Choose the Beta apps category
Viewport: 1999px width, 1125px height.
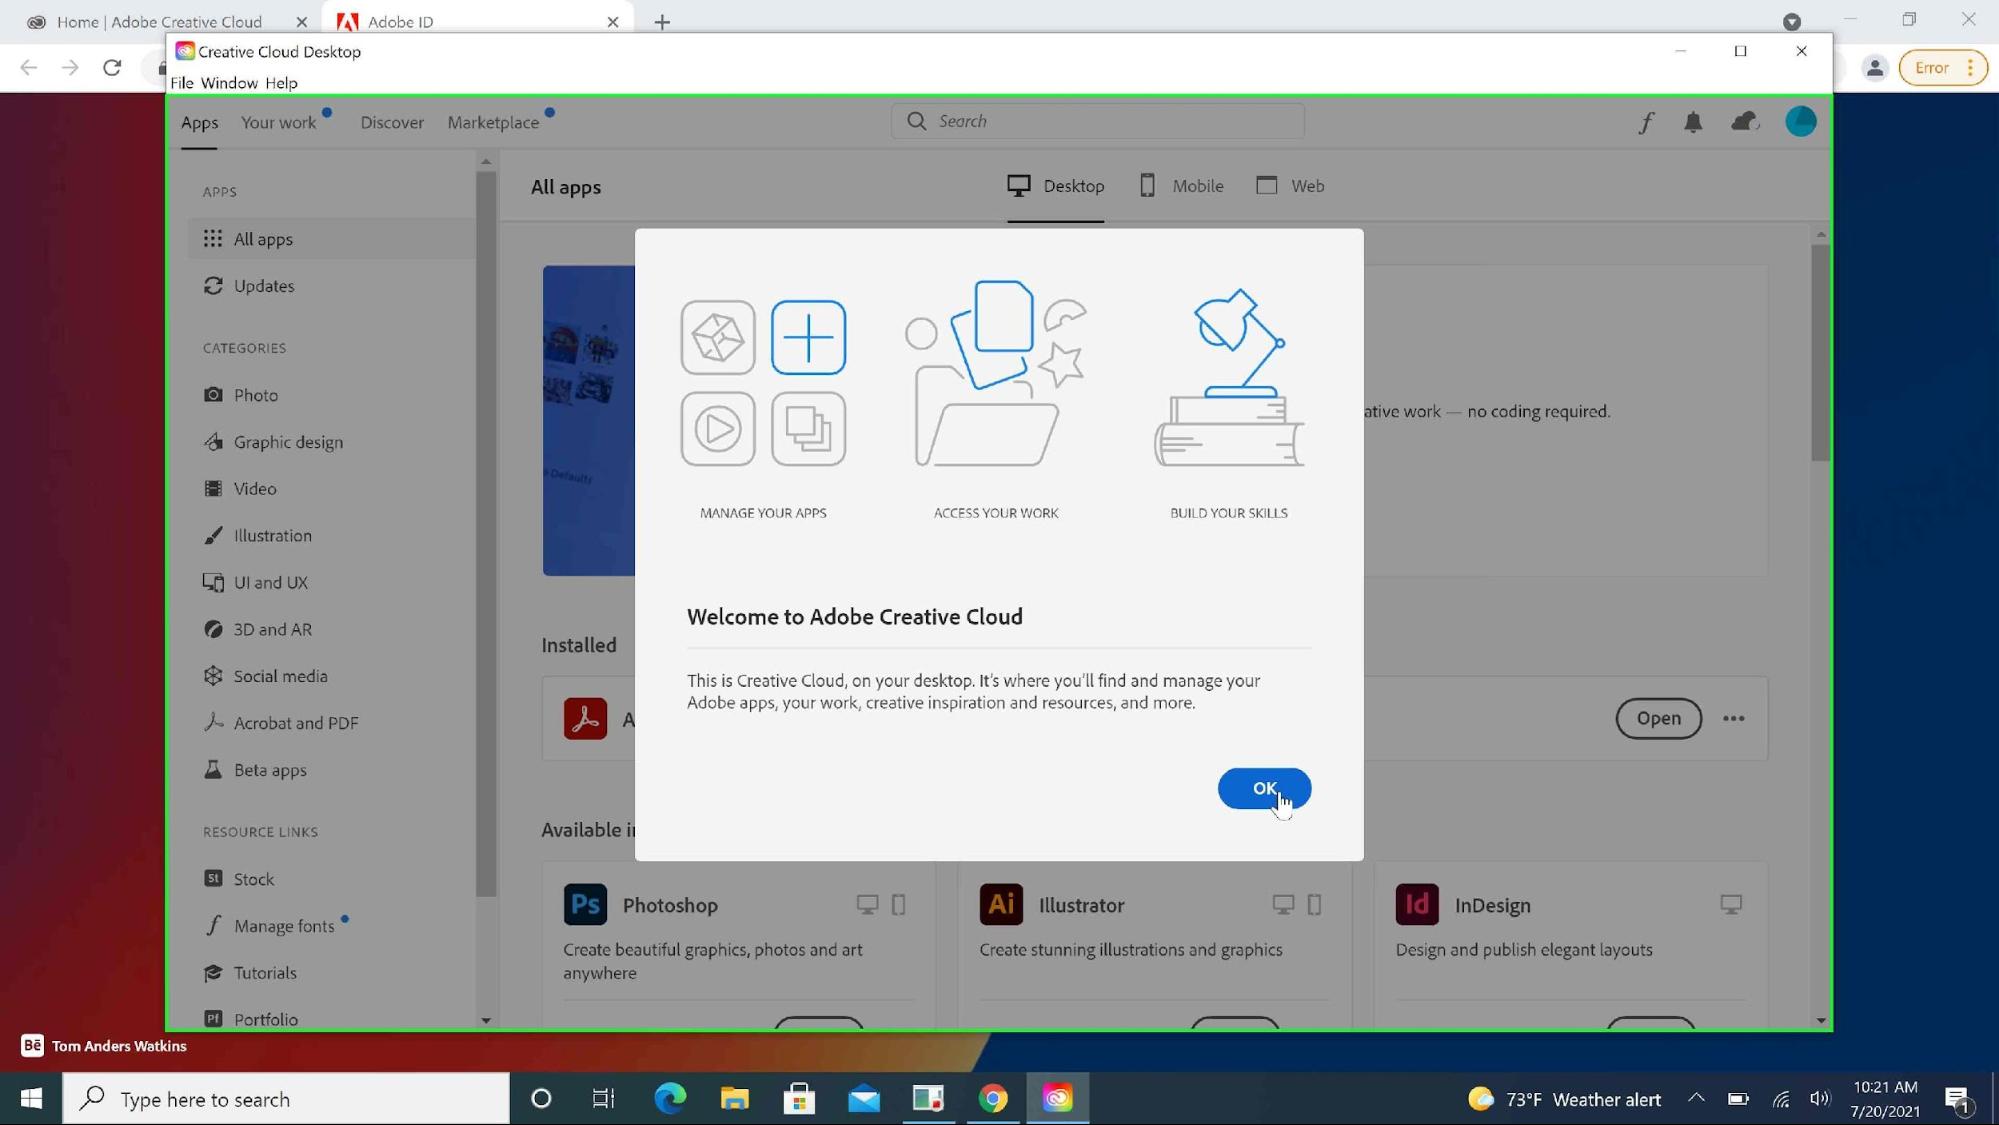269,770
